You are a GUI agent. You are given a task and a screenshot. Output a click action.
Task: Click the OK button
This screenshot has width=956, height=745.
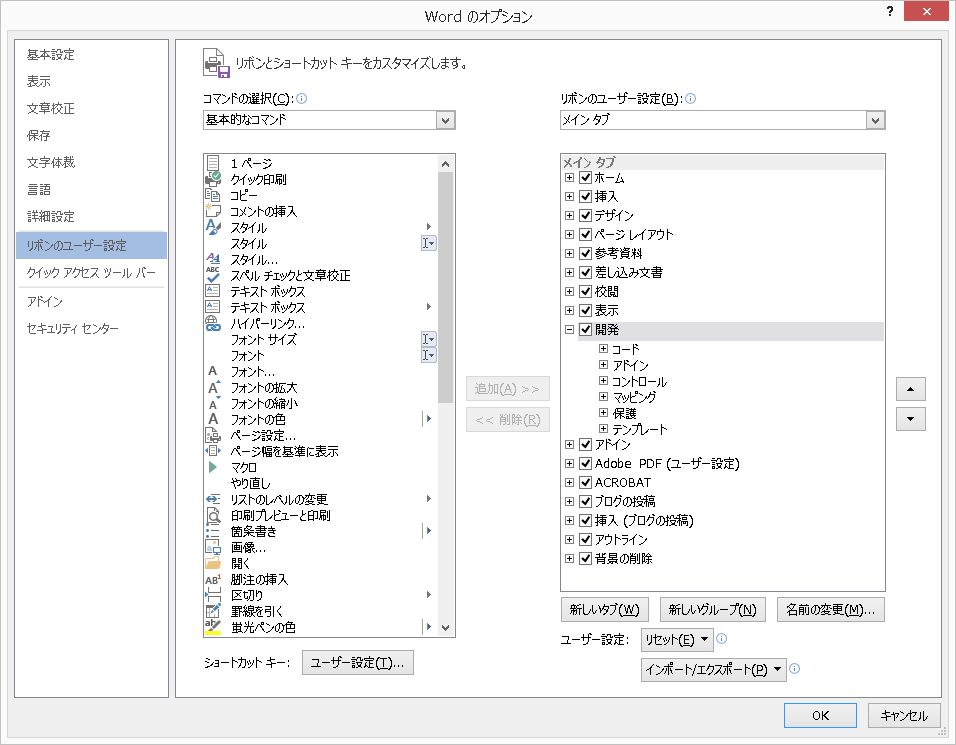(820, 715)
